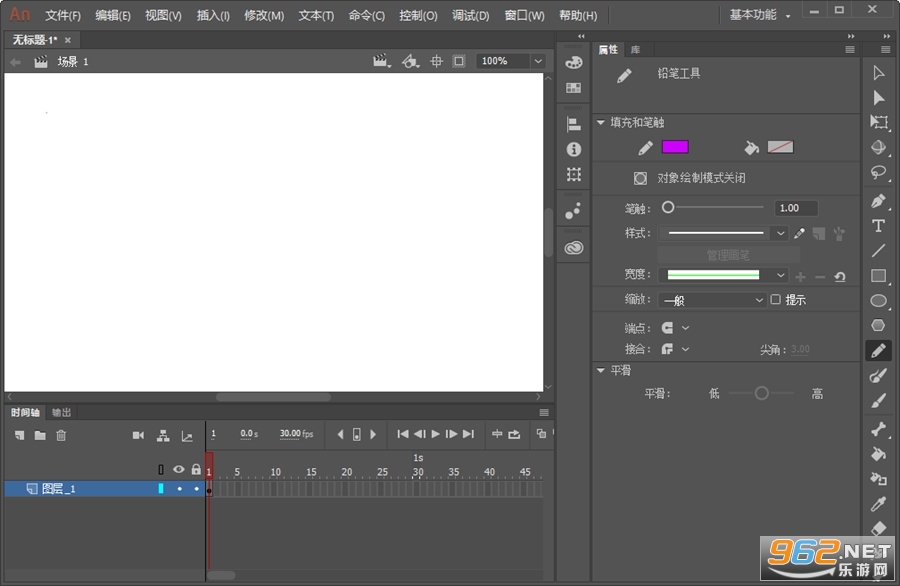Open the Info panel icon
The height and width of the screenshot is (586, 900).
coord(573,149)
